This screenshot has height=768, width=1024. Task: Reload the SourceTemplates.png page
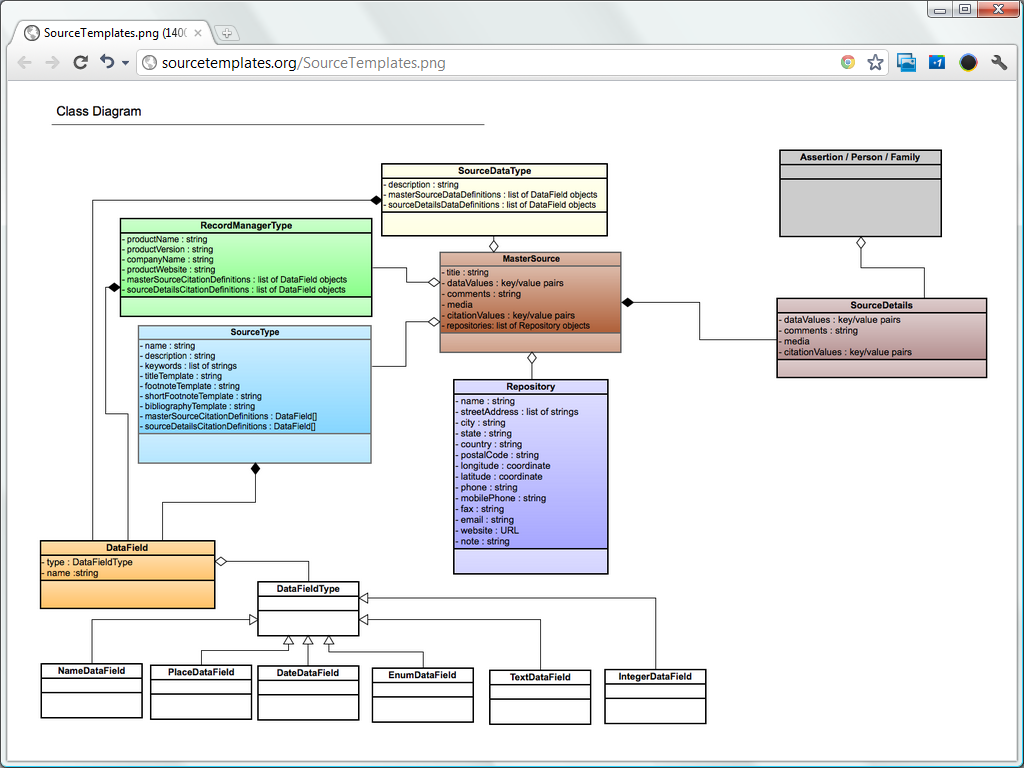(x=80, y=62)
